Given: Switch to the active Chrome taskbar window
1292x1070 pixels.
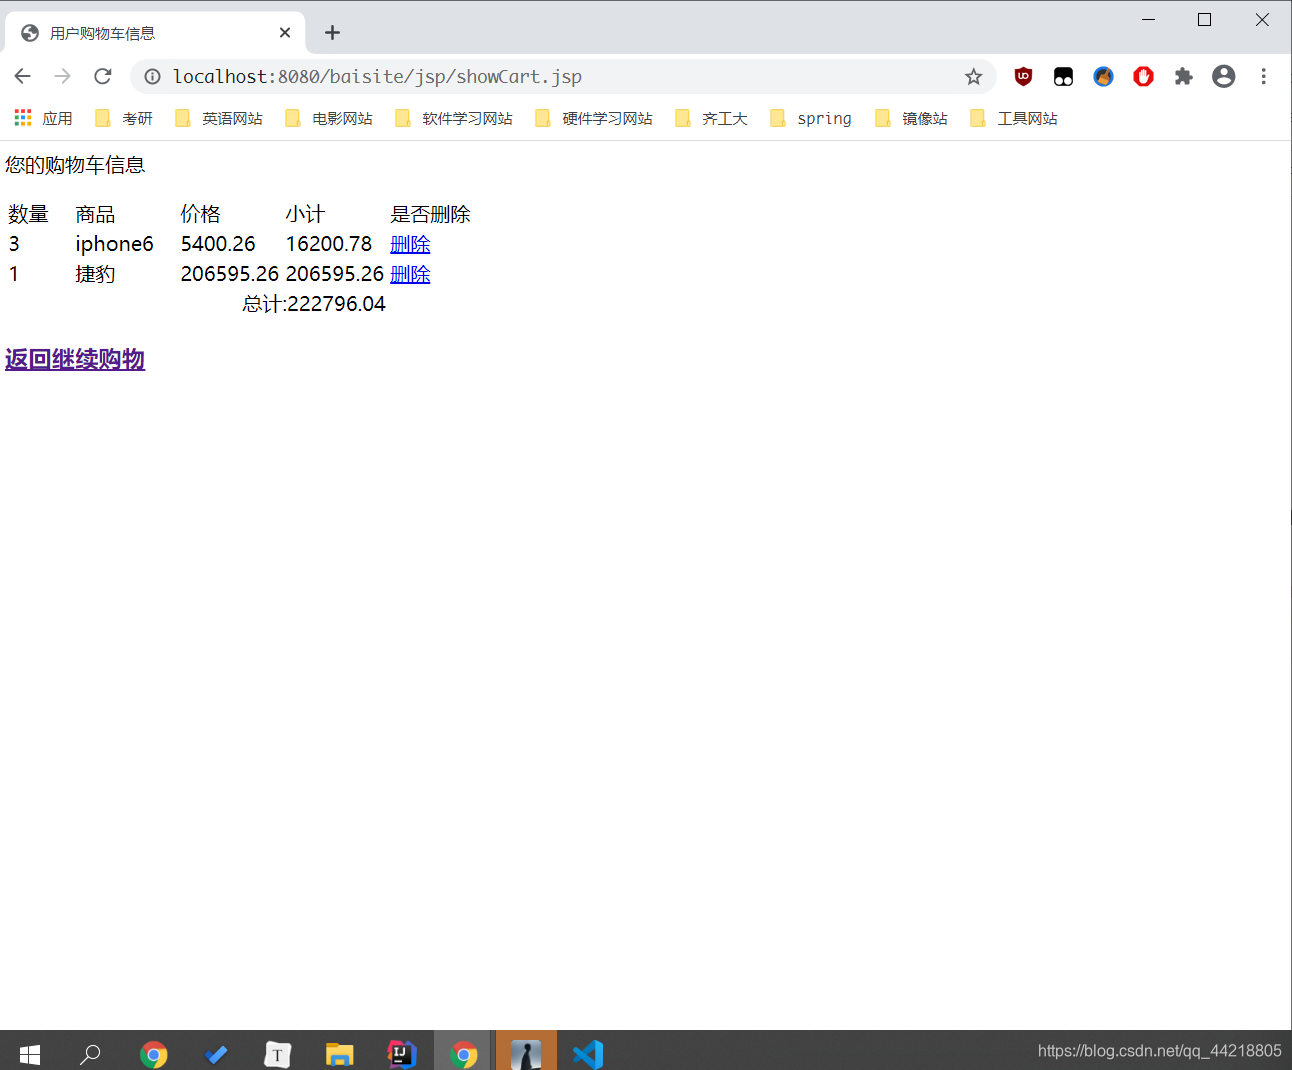Looking at the screenshot, I should coord(463,1054).
